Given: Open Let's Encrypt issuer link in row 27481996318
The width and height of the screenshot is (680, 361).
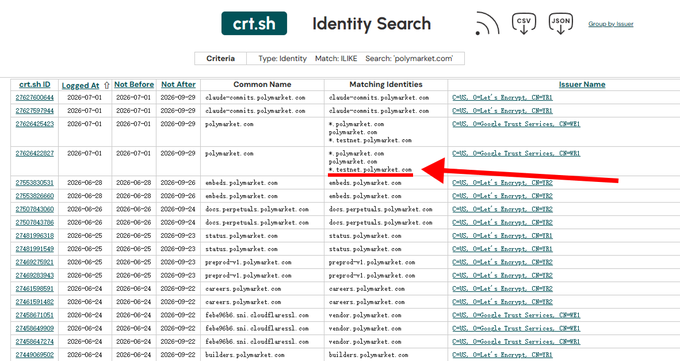Looking at the screenshot, I should pos(502,236).
